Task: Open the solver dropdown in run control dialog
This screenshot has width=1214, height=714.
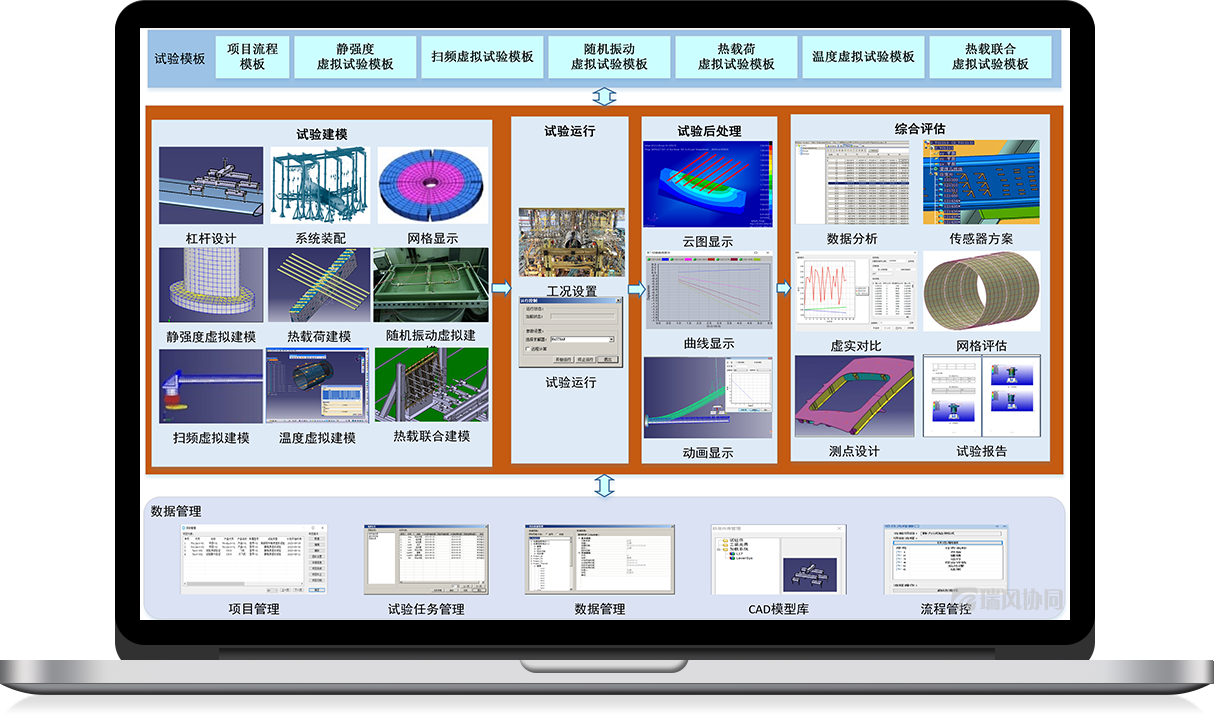Action: 609,339
